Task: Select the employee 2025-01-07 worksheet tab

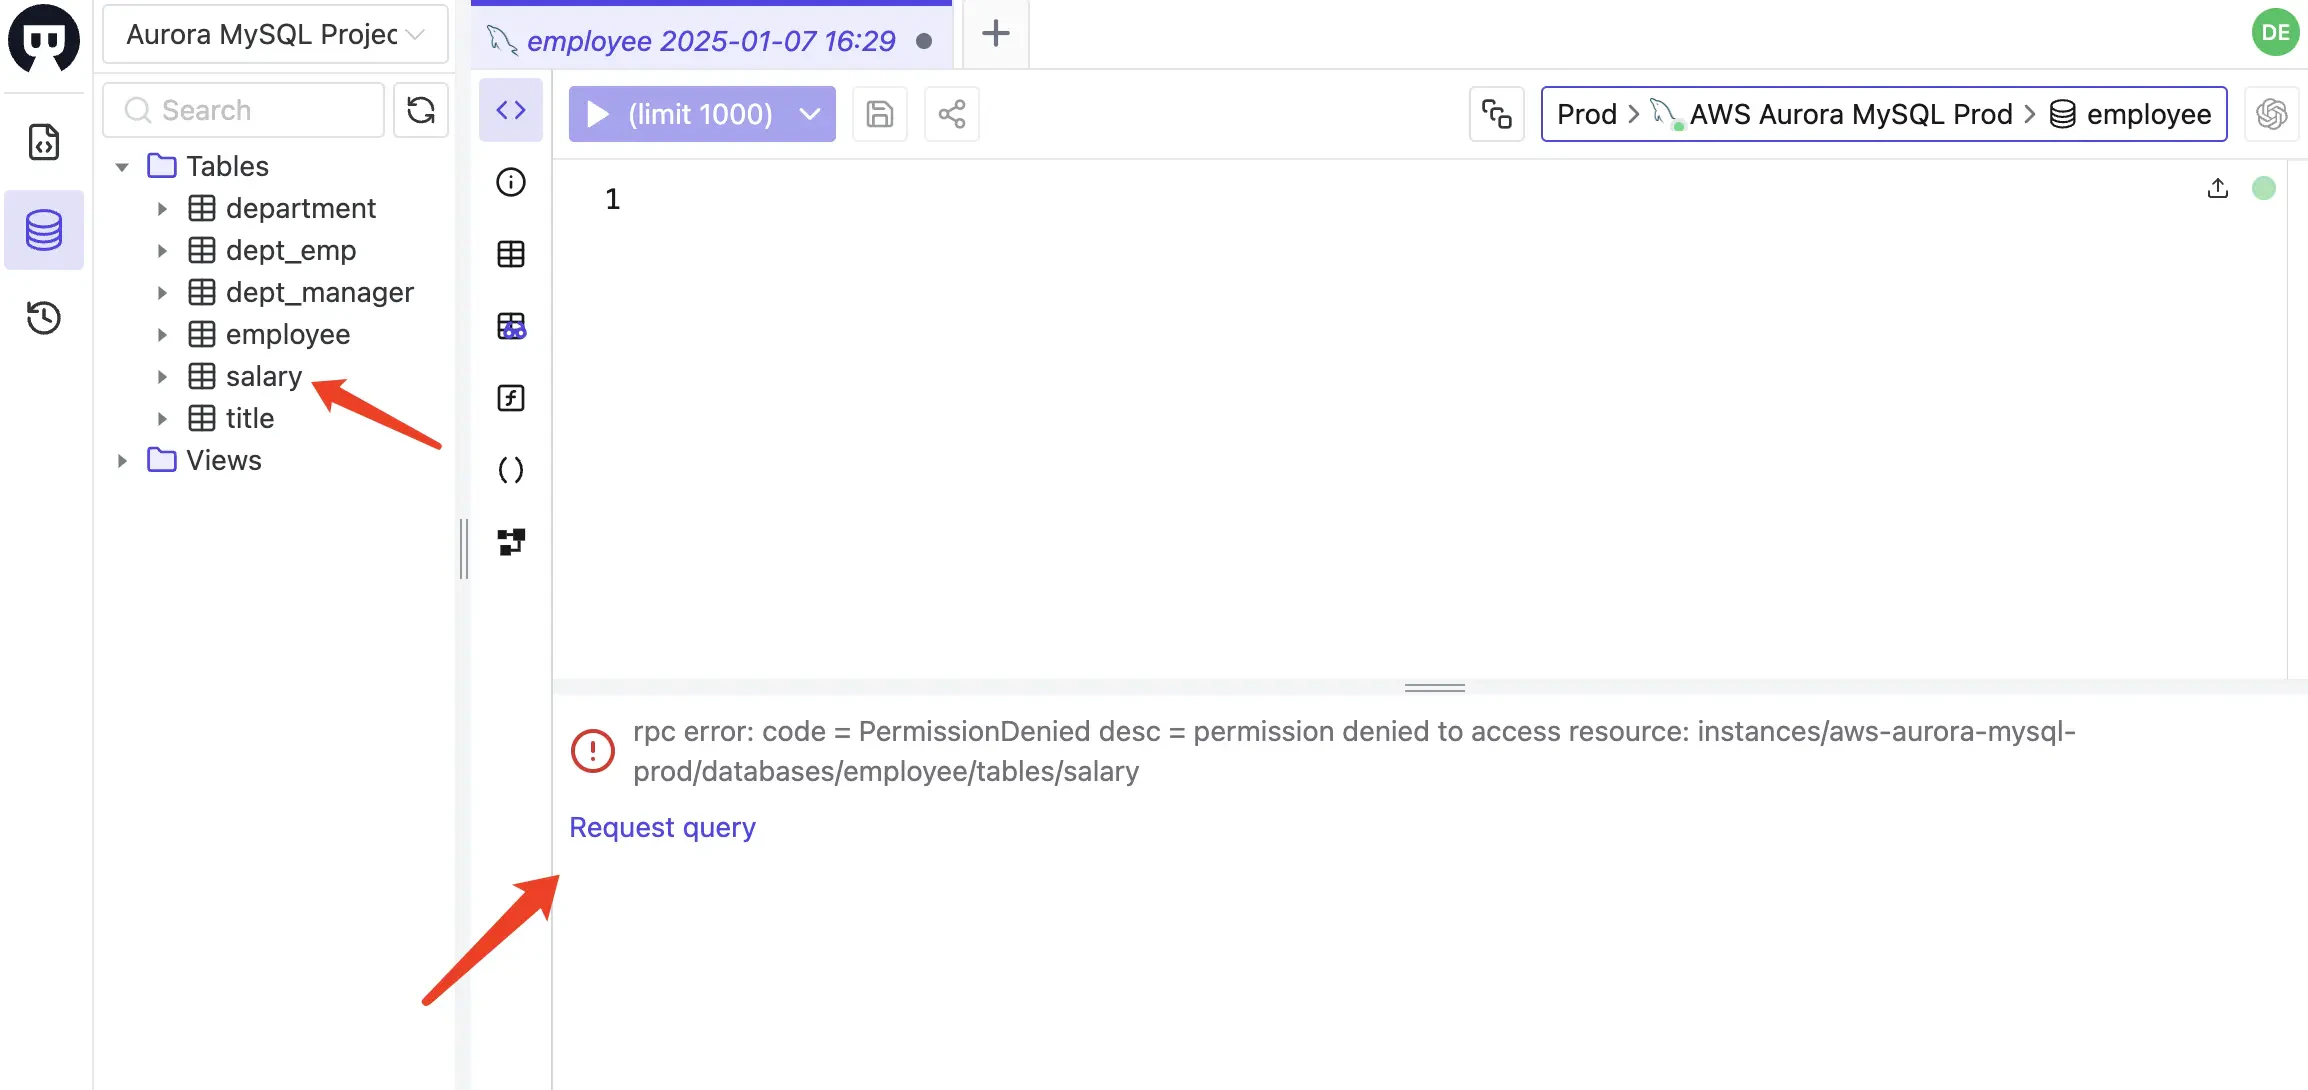Action: pyautogui.click(x=712, y=40)
